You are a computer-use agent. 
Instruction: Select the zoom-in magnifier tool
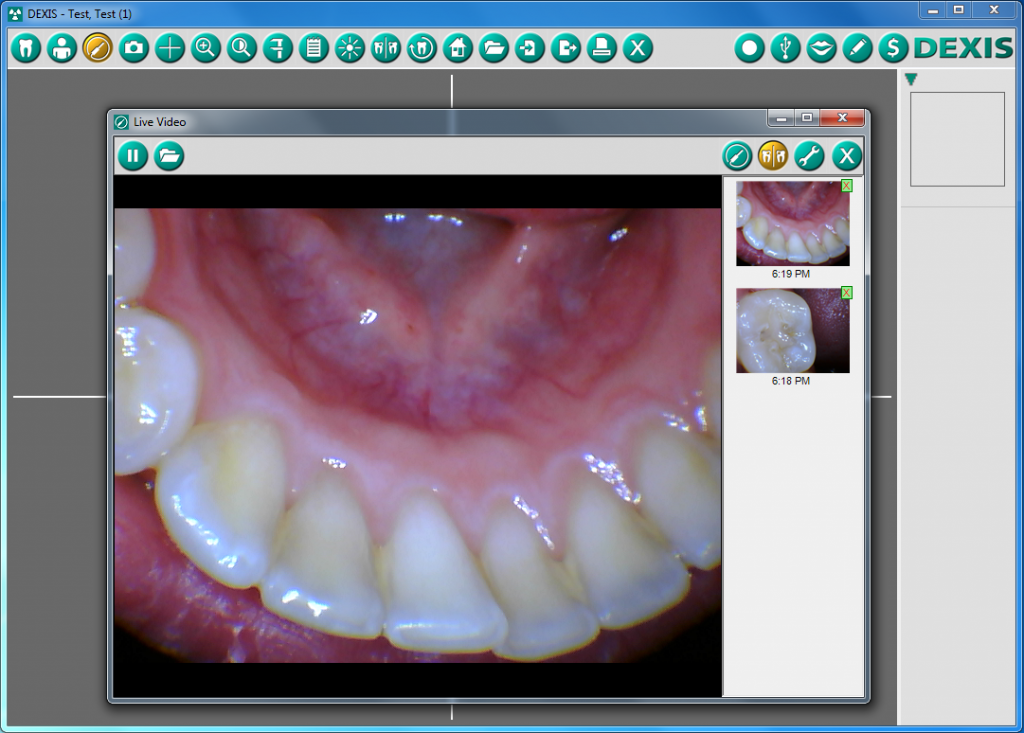point(206,48)
